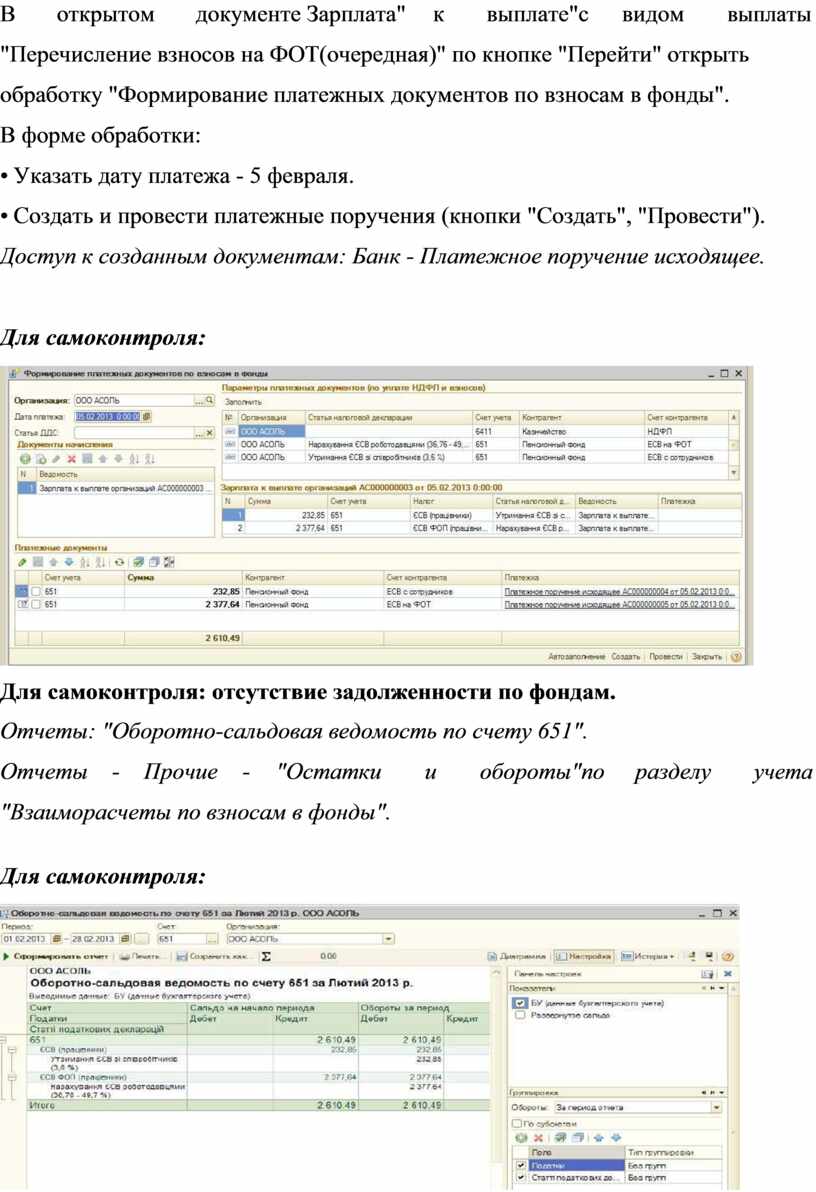Click the Дата платежа input field

tap(107, 417)
